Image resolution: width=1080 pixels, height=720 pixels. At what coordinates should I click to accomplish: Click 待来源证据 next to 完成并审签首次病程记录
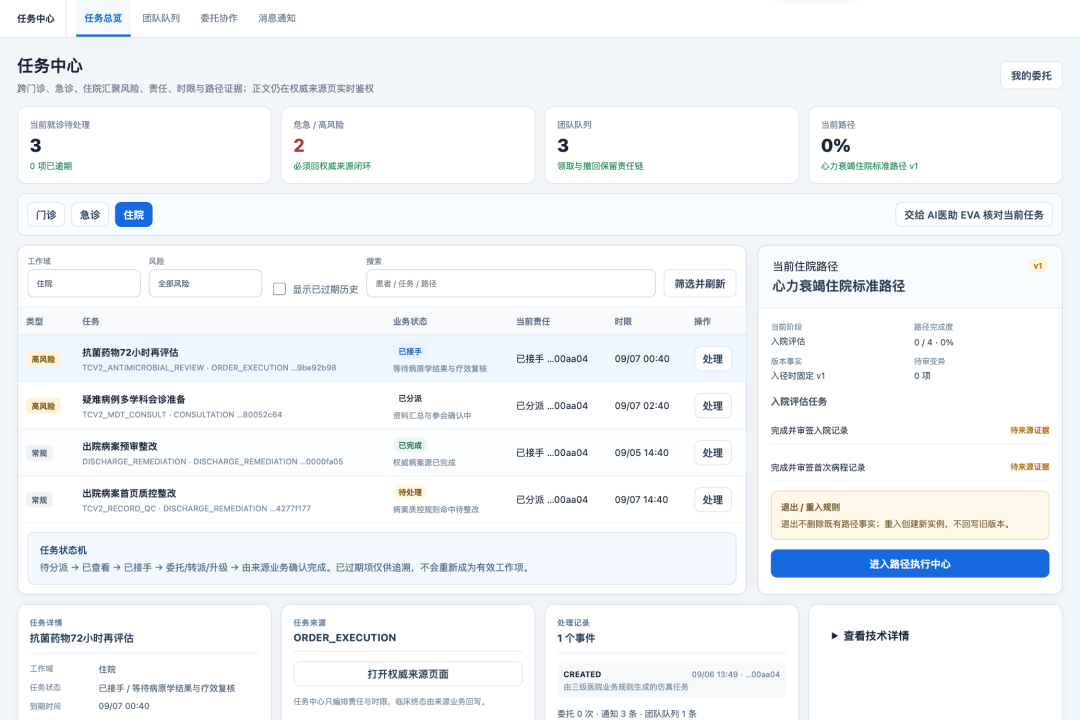(x=1030, y=466)
